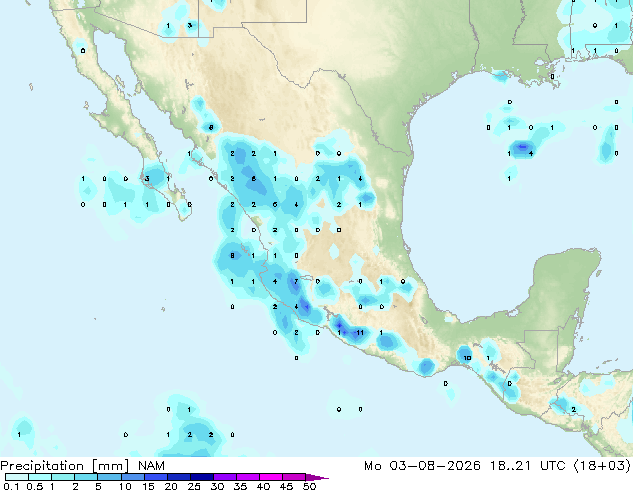Click legend label "0.5"
Screen dimensions: 634x490
point(34,486)
